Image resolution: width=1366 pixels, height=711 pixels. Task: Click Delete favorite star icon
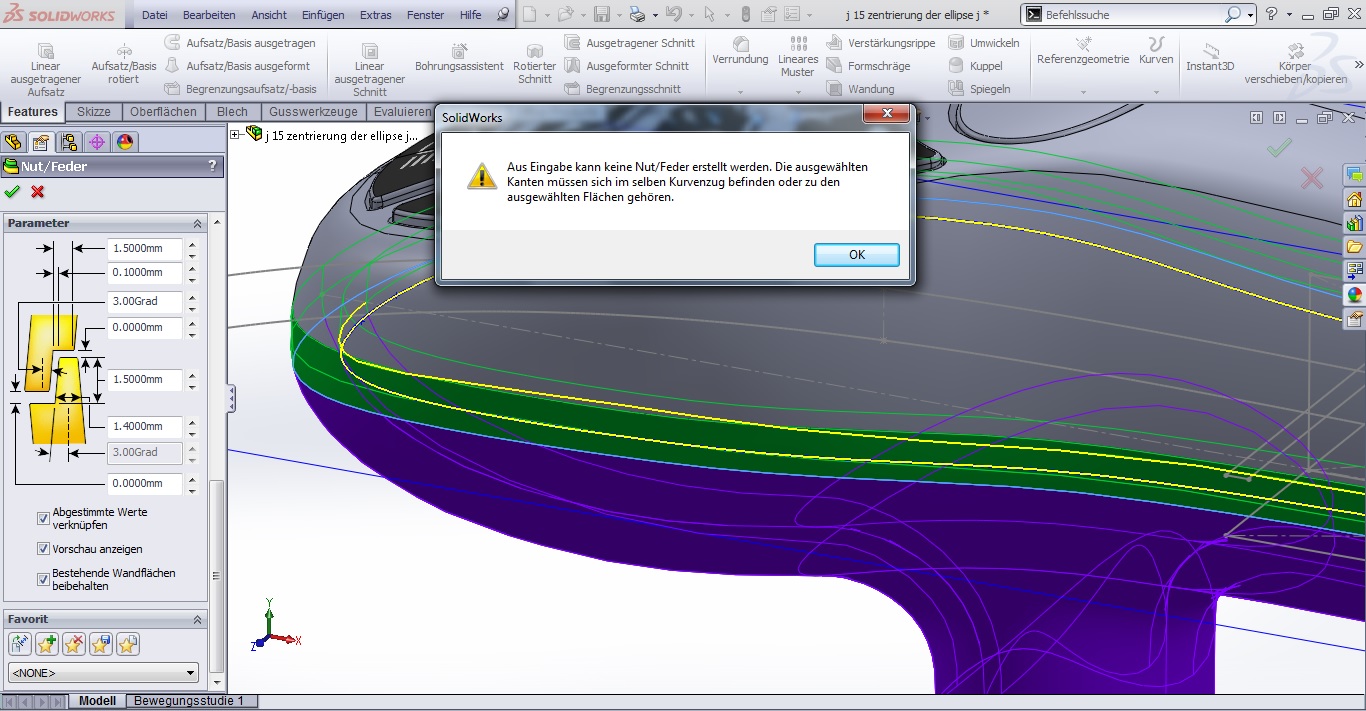click(74, 644)
